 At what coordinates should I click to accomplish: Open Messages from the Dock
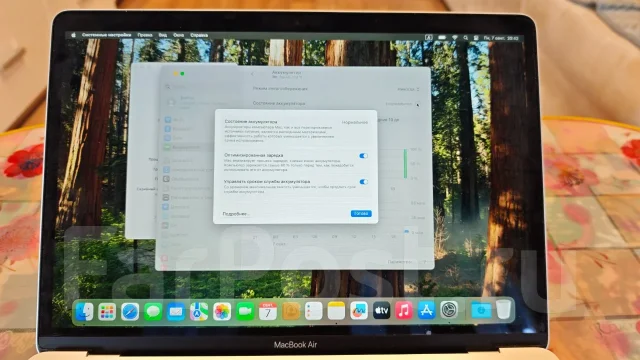coord(153,312)
